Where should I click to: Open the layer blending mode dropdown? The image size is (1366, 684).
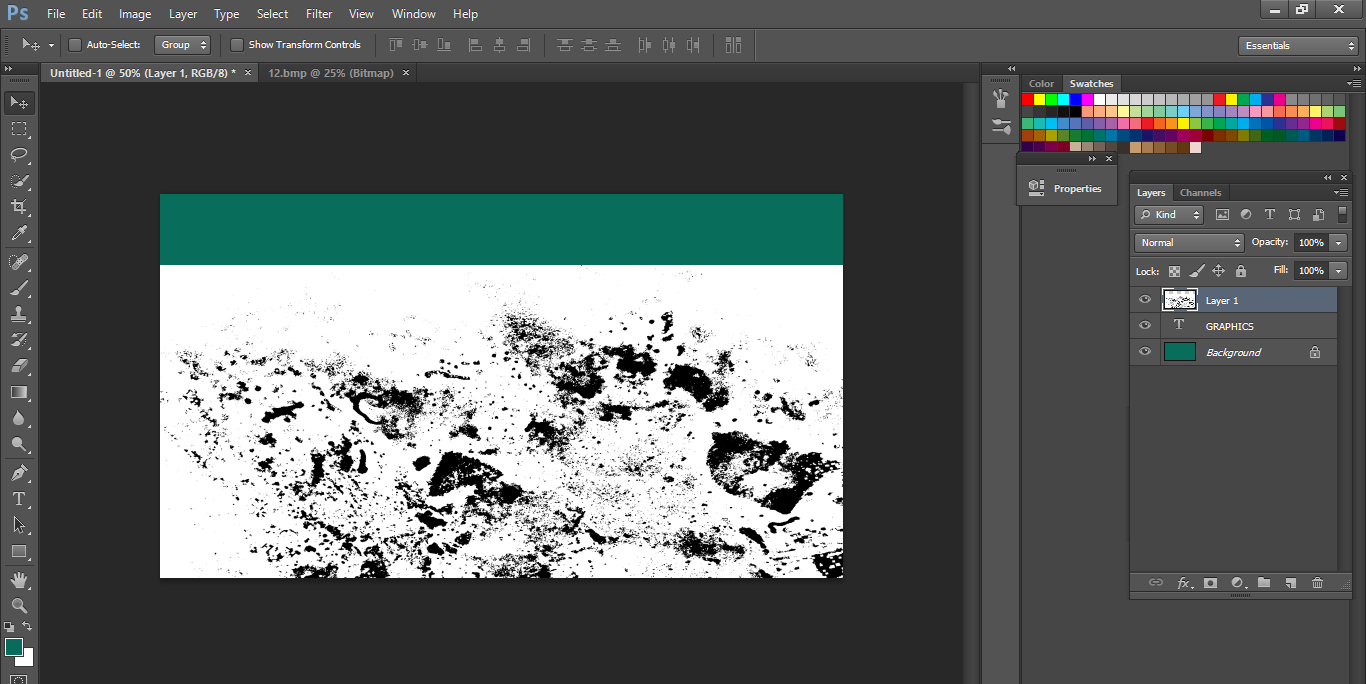1188,242
